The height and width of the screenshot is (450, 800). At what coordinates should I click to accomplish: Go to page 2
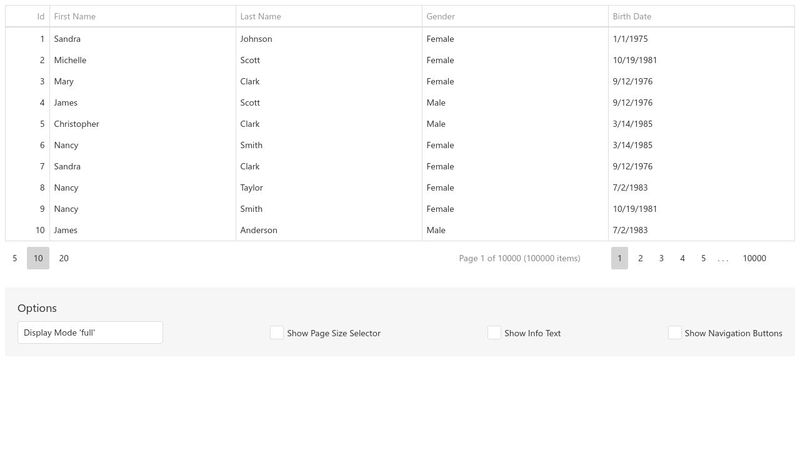[x=641, y=258]
